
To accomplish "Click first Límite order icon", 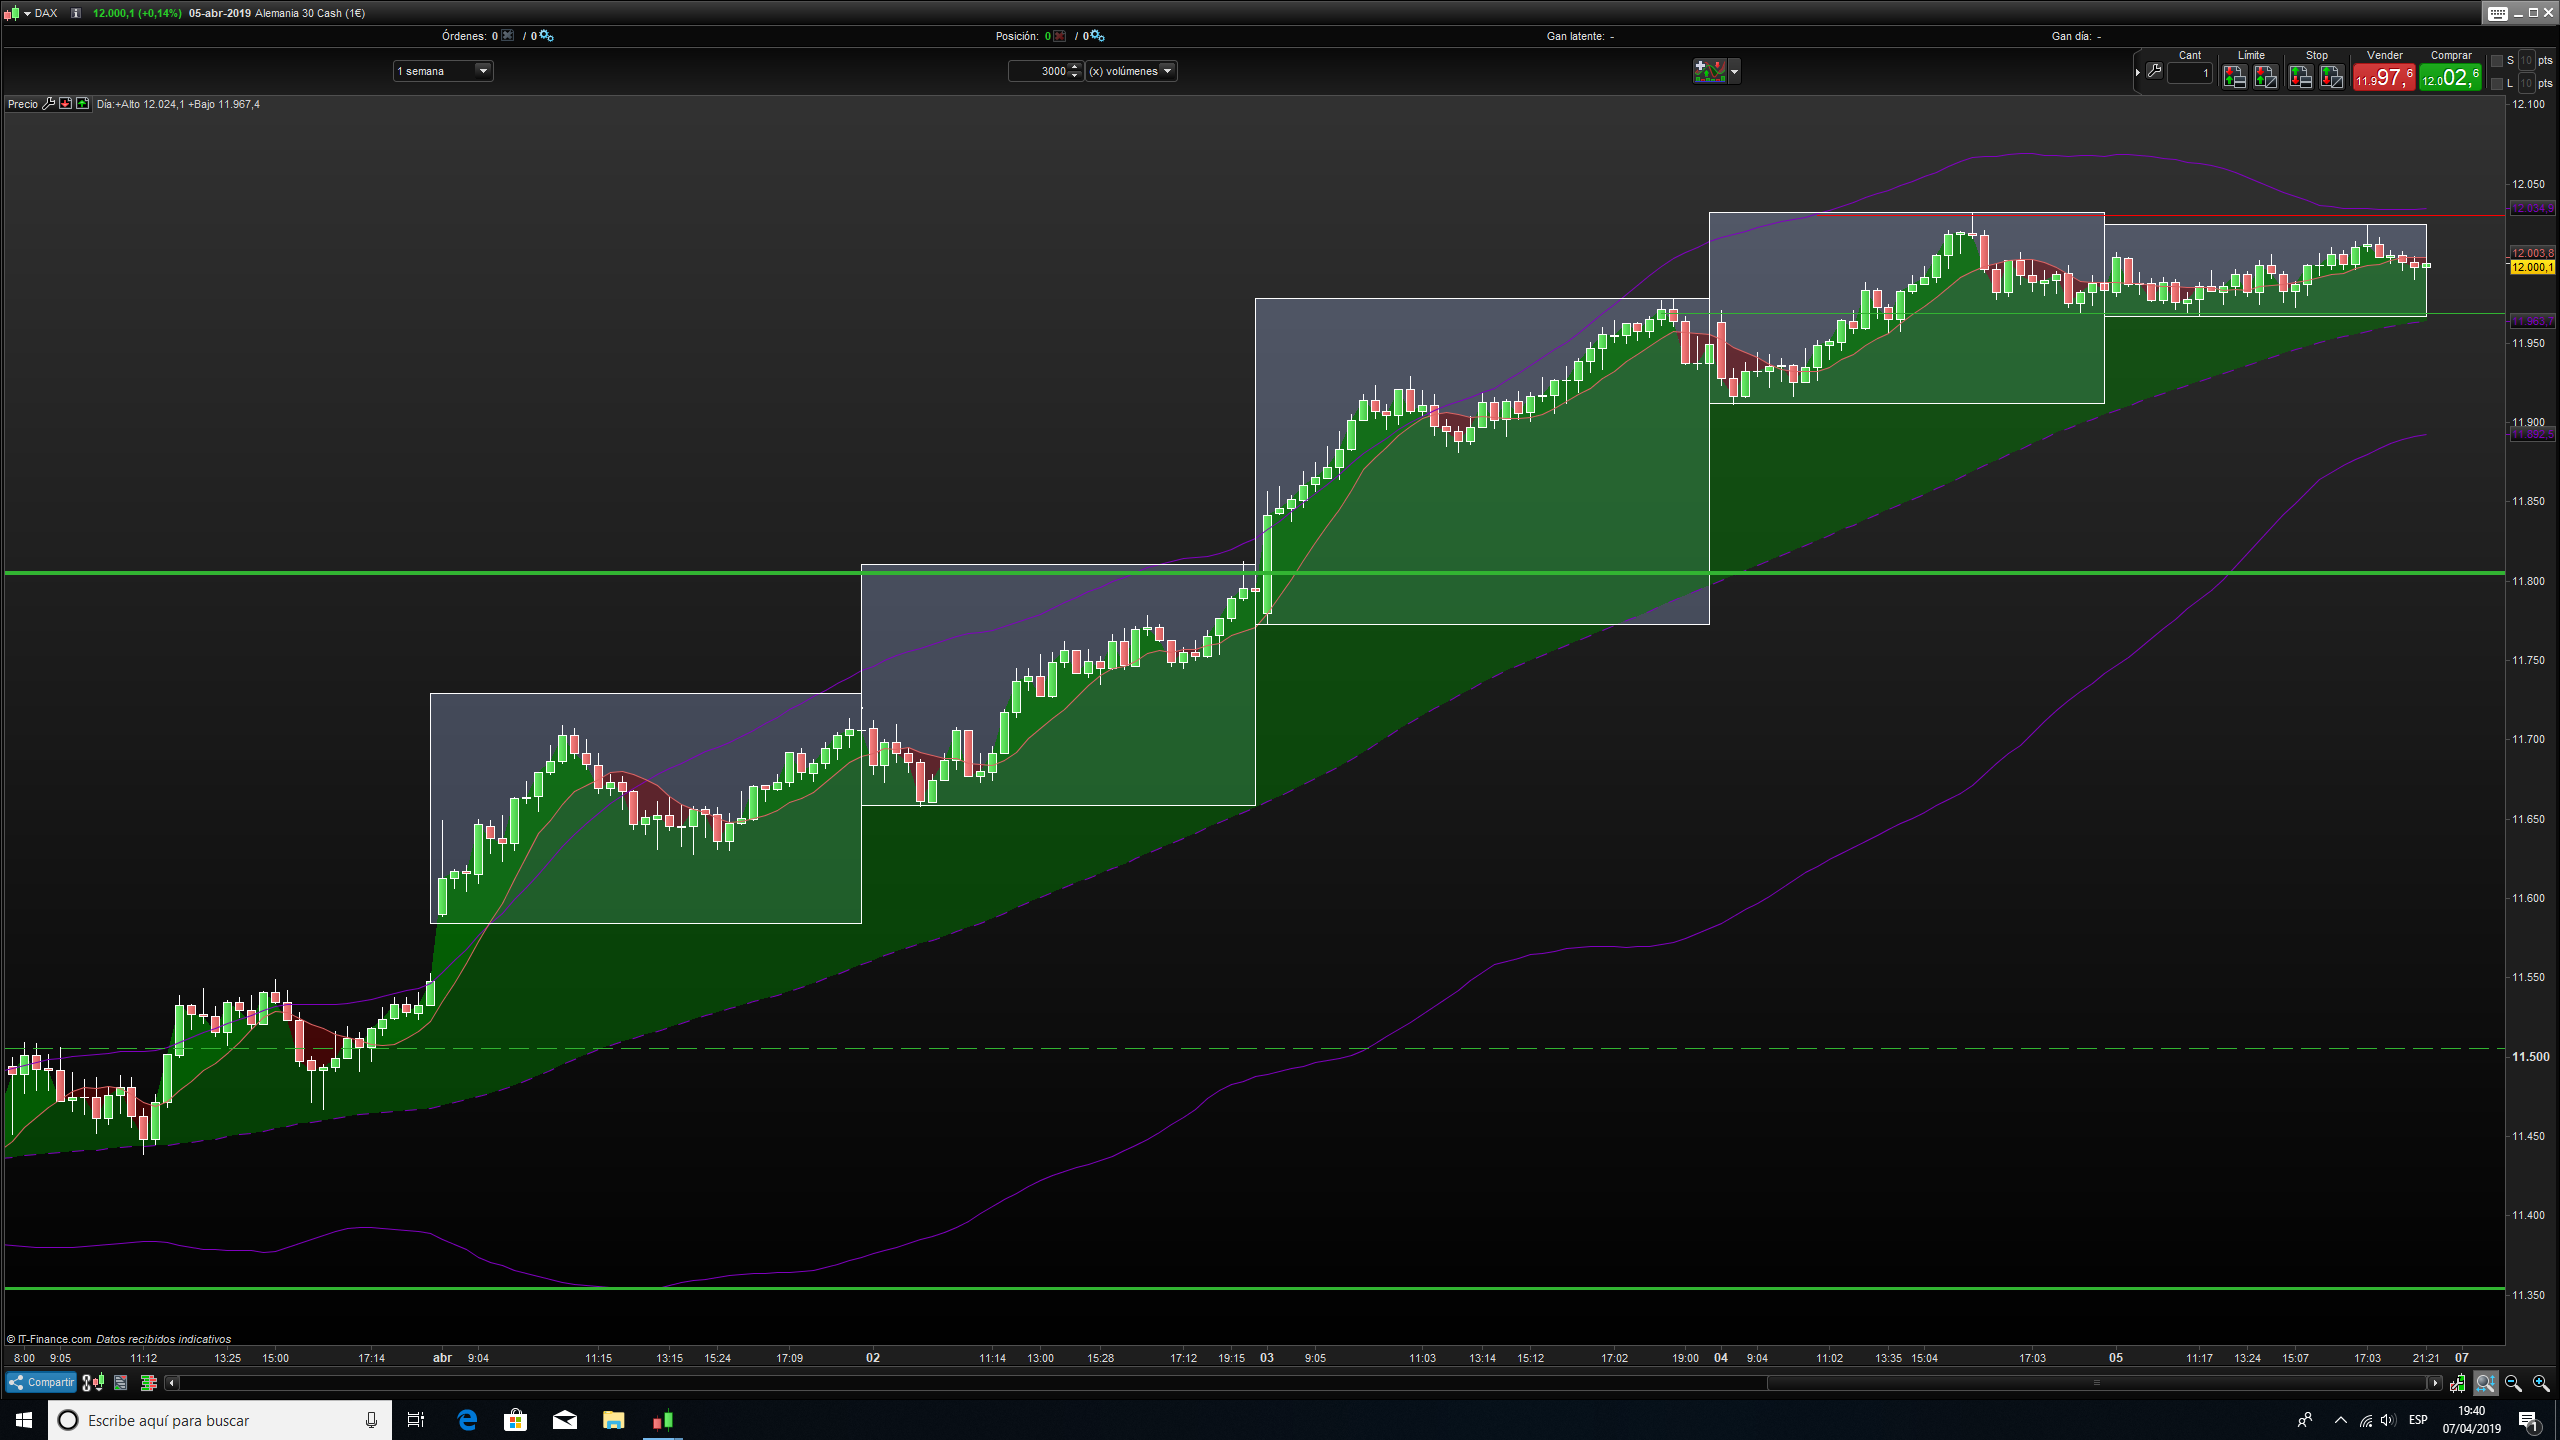I will coord(2234,77).
